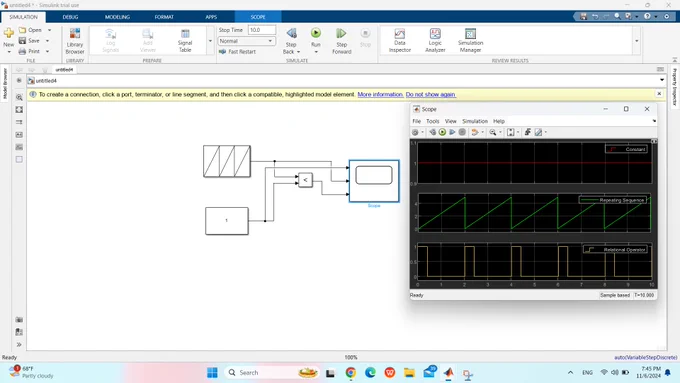Open the Library Browser

pos(75,41)
